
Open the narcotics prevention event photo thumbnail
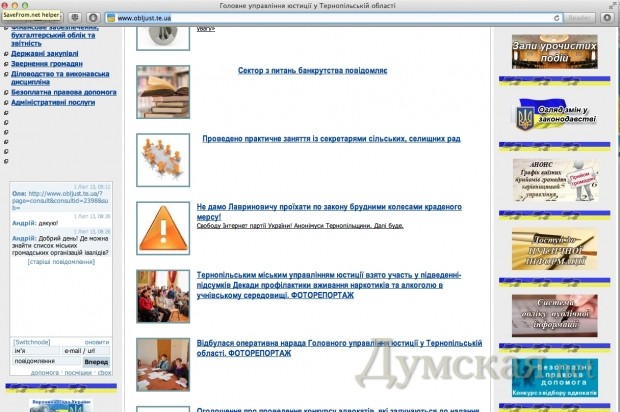point(162,295)
